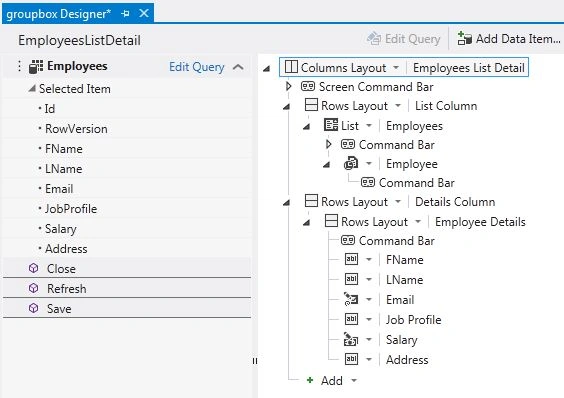Click the Rows Layout icon for List Column
The image size is (564, 398).
click(x=311, y=105)
